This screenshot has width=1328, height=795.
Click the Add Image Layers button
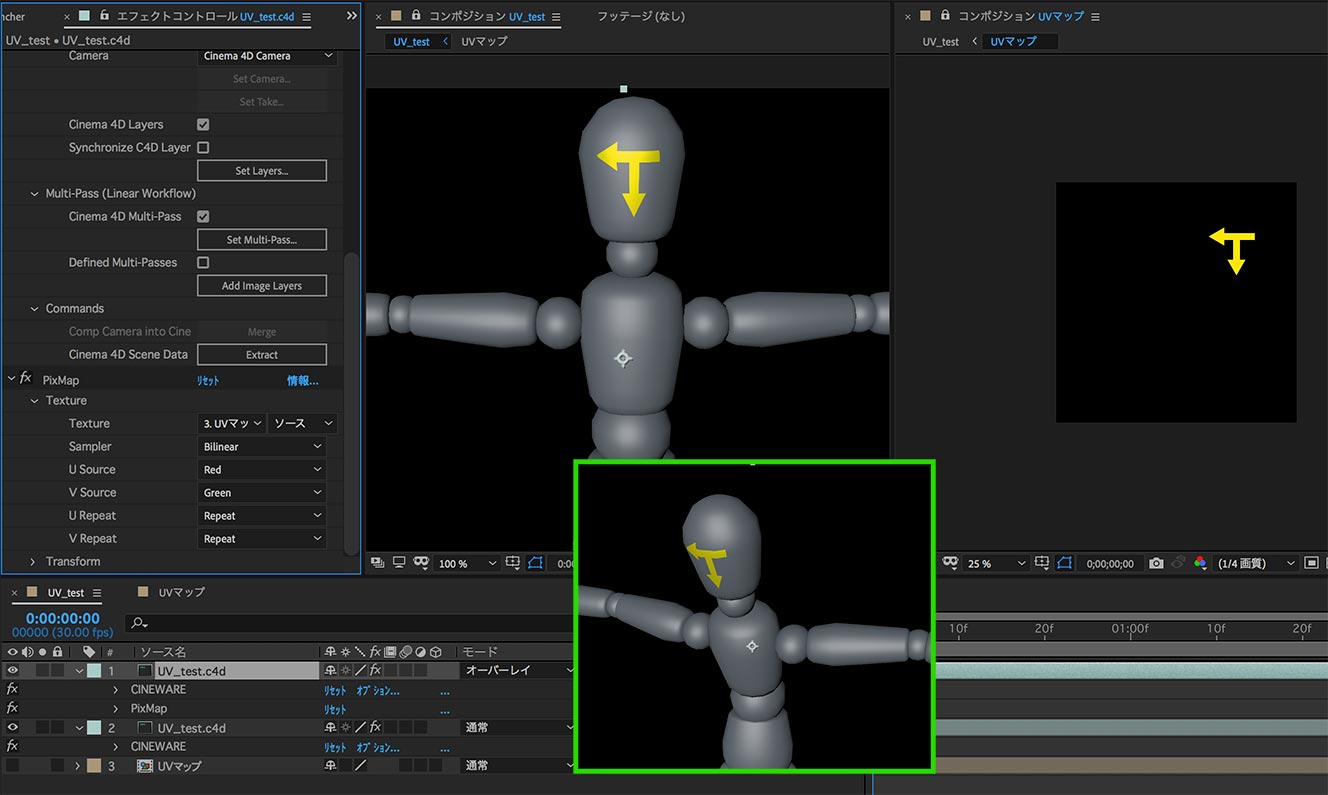pyautogui.click(x=262, y=286)
